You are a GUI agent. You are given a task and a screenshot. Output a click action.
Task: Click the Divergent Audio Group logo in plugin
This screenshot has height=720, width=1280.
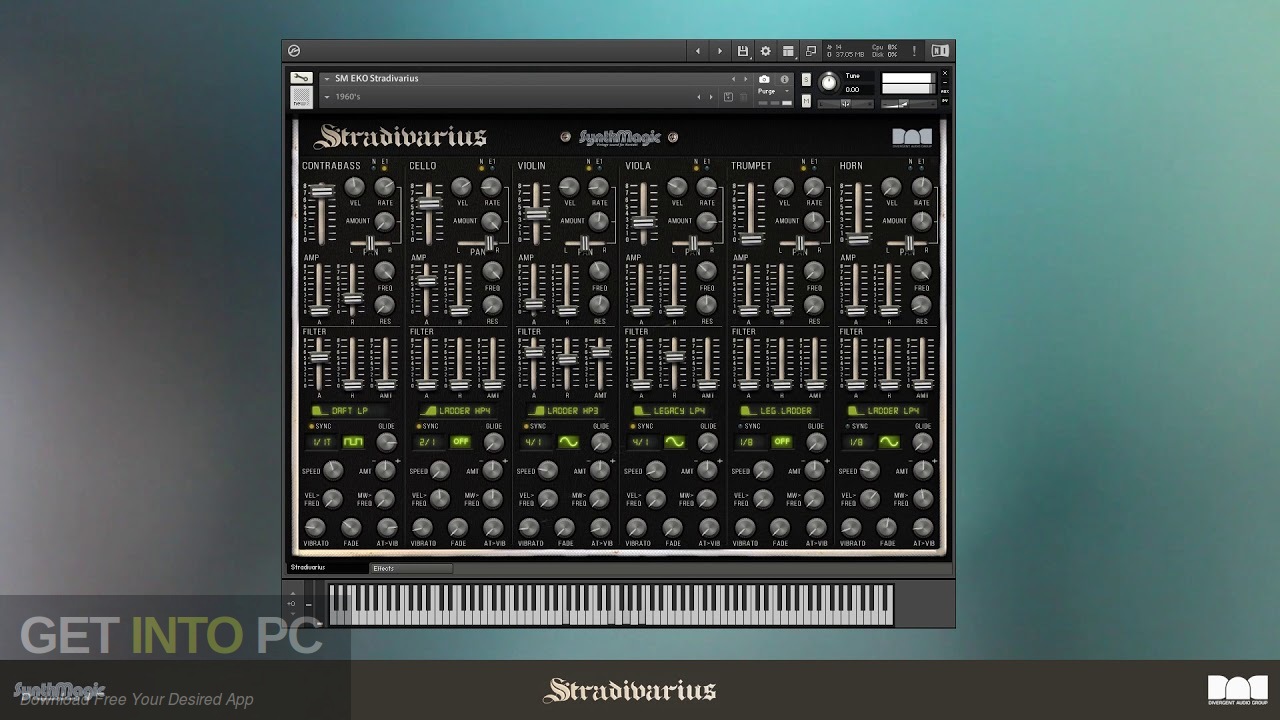click(x=912, y=138)
